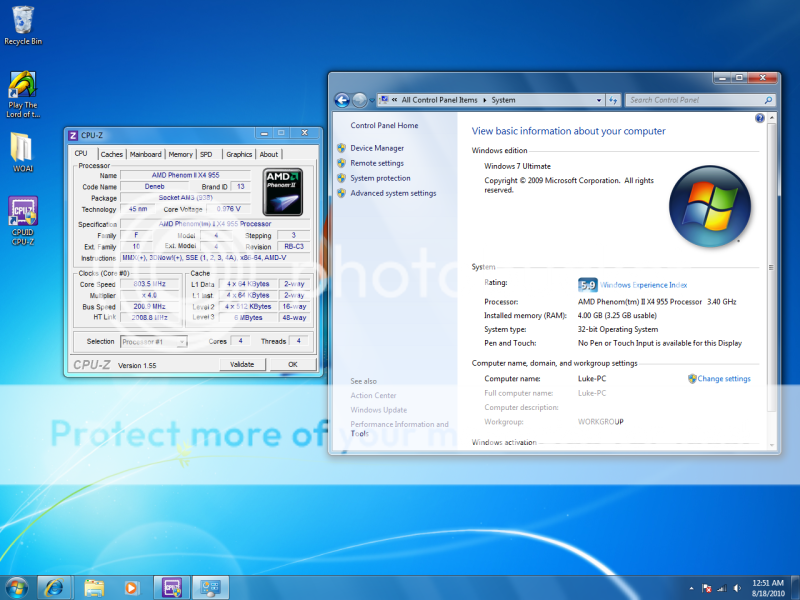The height and width of the screenshot is (600, 800).
Task: Open Windows Media Player from taskbar
Action: click(131, 588)
